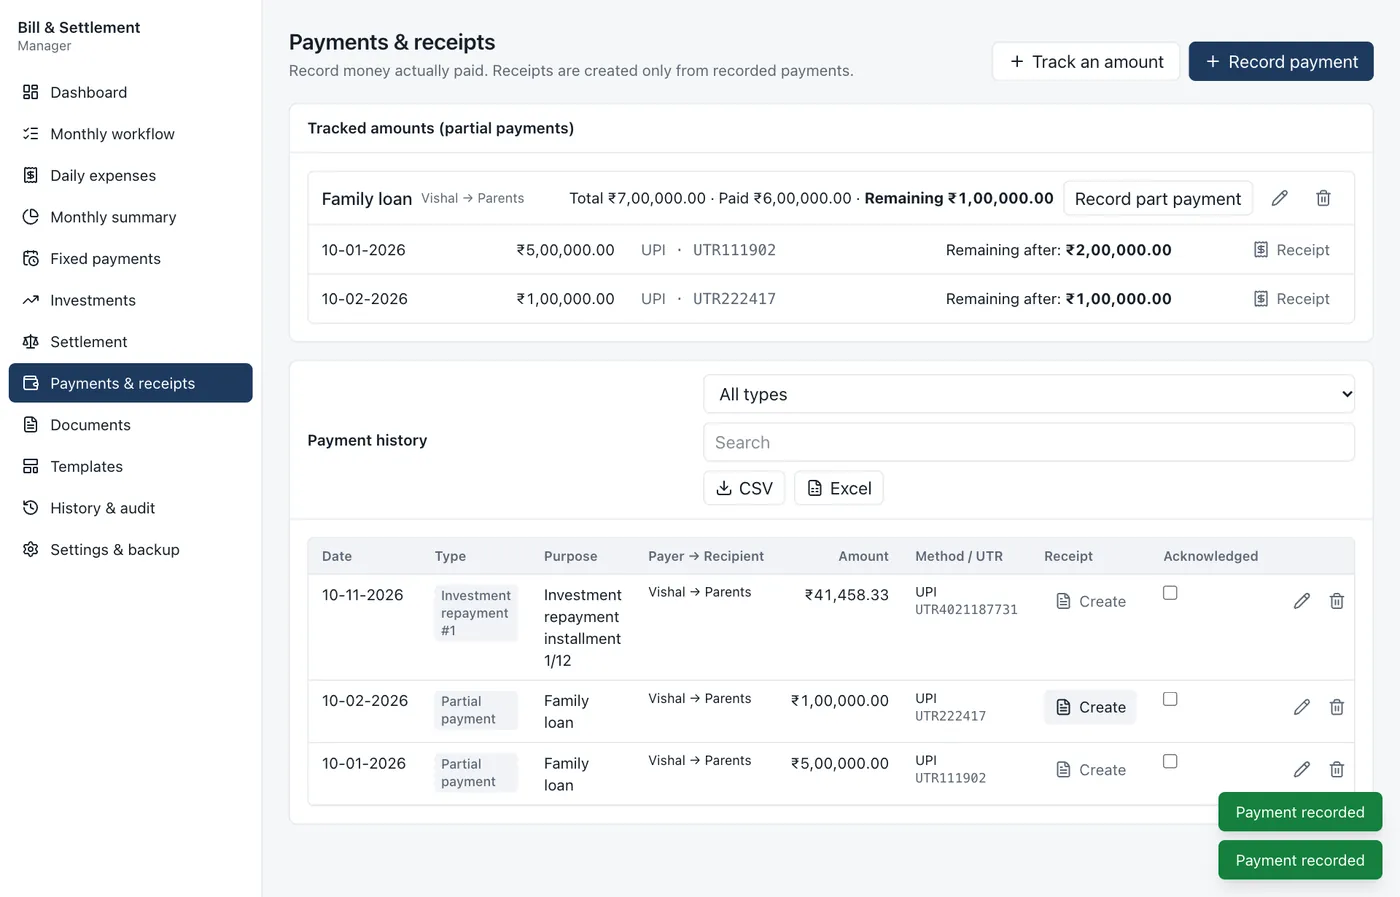This screenshot has width=1400, height=897.
Task: Edit the Investment repayment payment row
Action: pos(1301,601)
